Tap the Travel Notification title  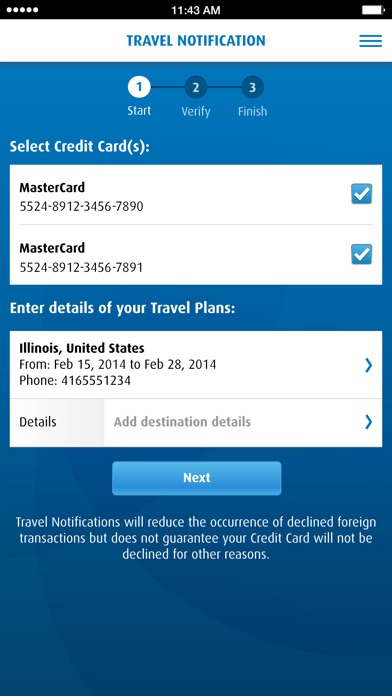click(196, 41)
